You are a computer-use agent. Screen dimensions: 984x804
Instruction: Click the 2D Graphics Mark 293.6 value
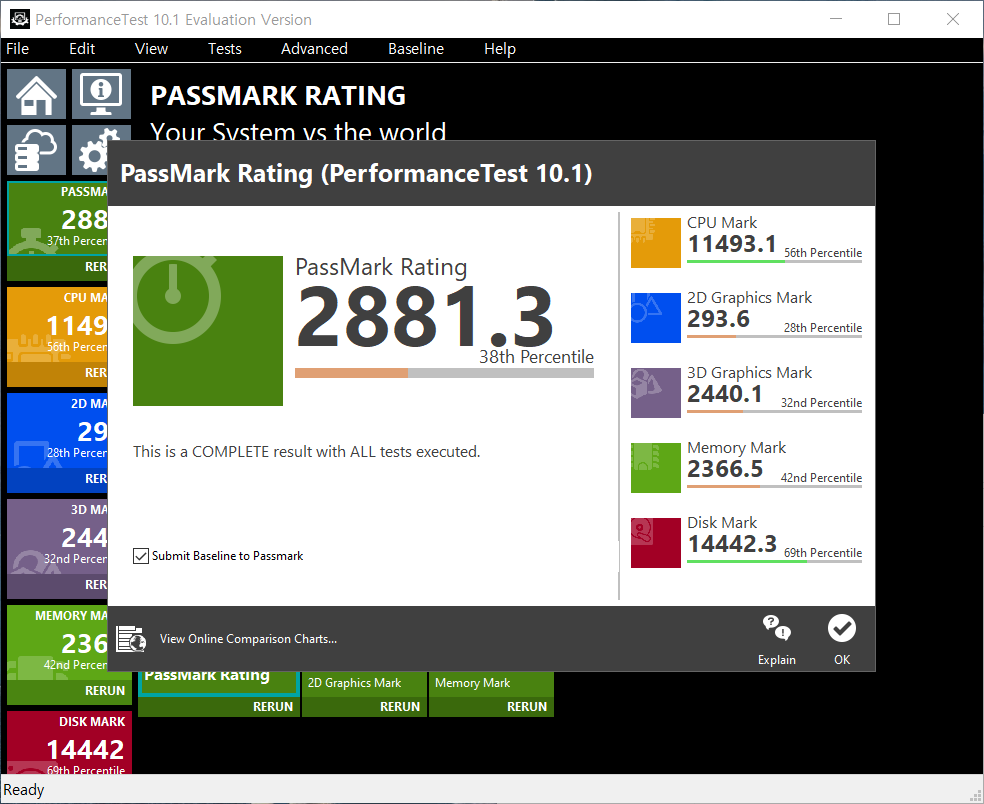click(x=719, y=319)
